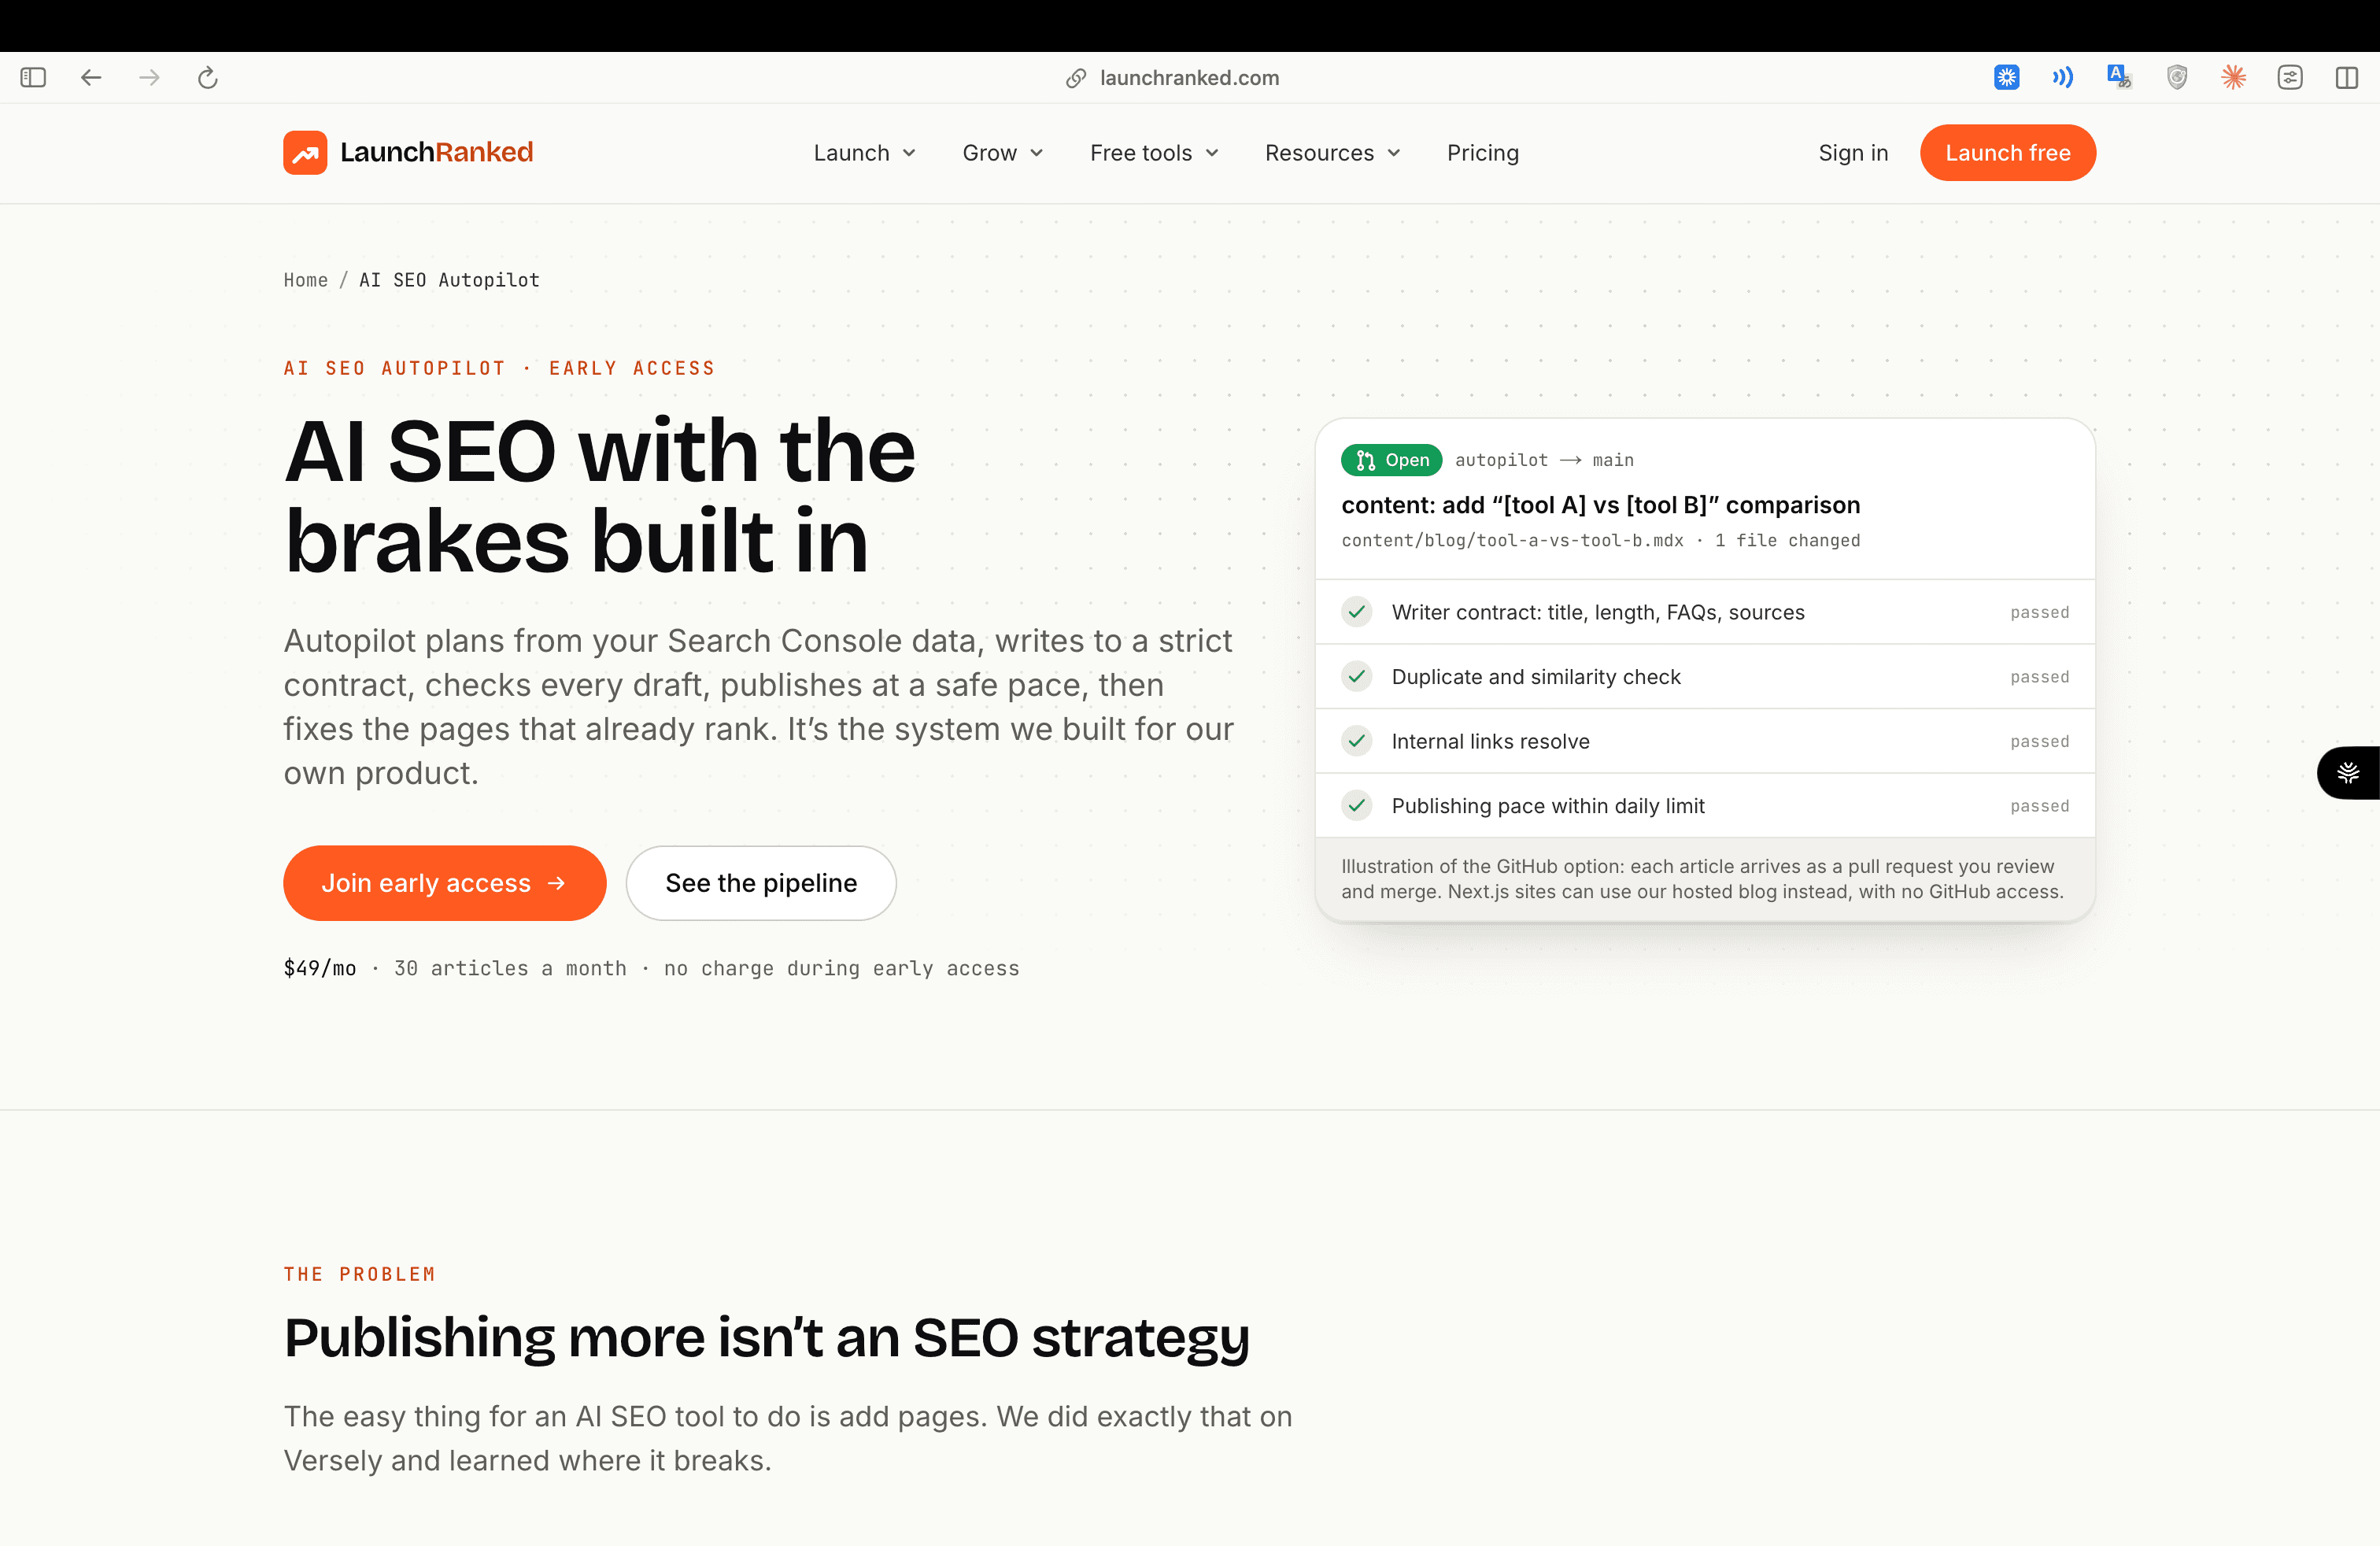Open the blue sound-waves extension icon
This screenshot has height=1546, width=2380.
click(x=2062, y=77)
